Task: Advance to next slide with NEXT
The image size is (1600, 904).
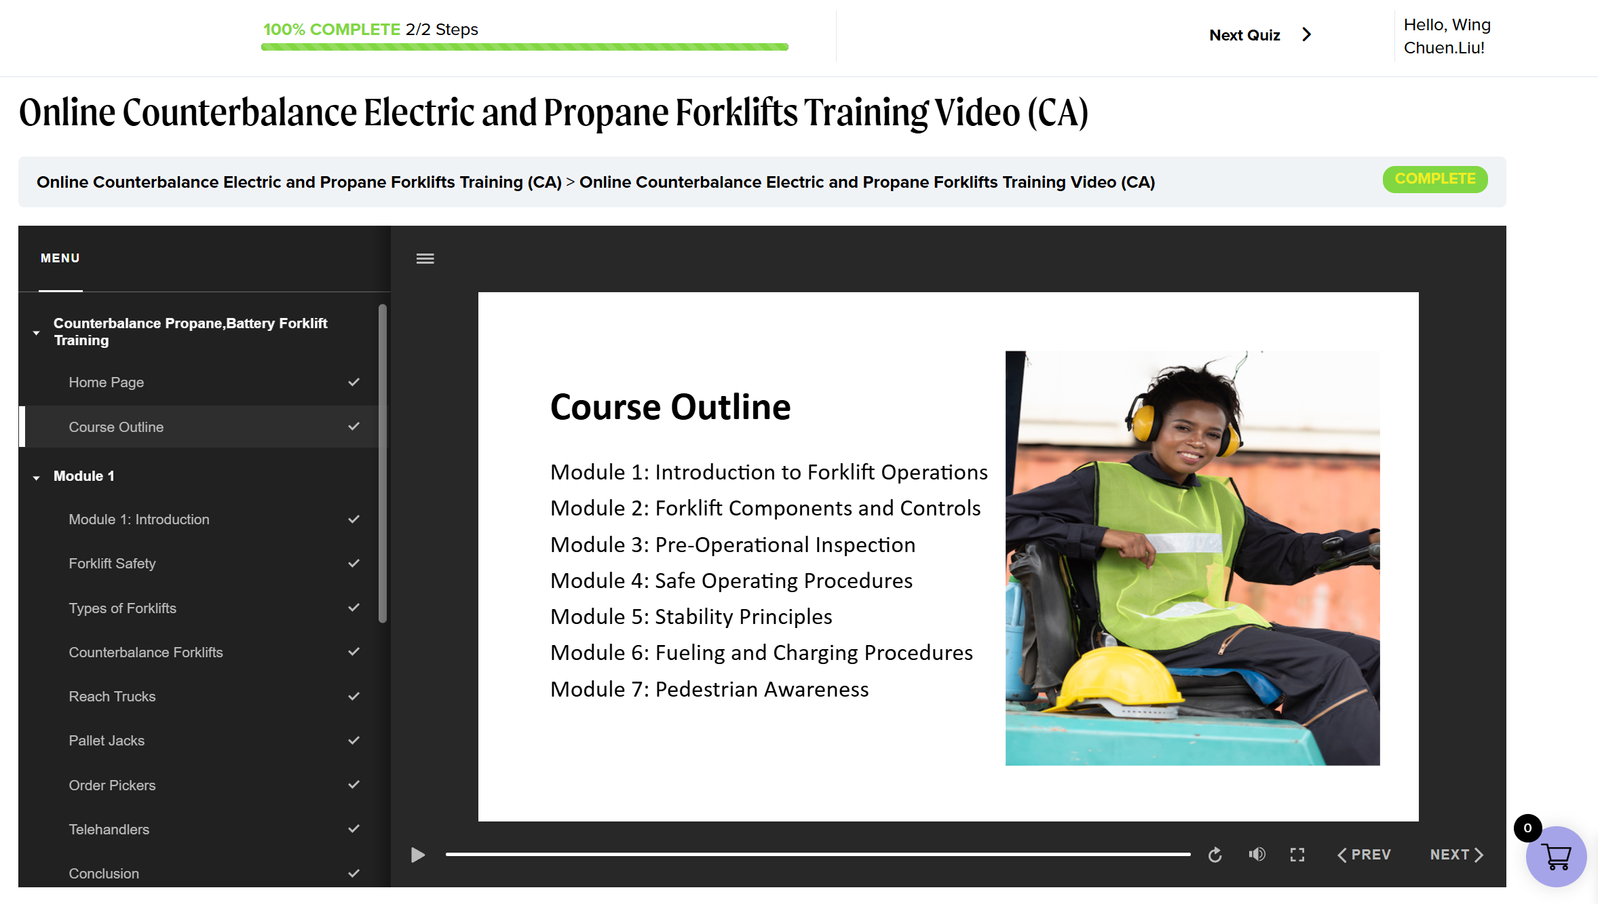Action: point(1457,855)
